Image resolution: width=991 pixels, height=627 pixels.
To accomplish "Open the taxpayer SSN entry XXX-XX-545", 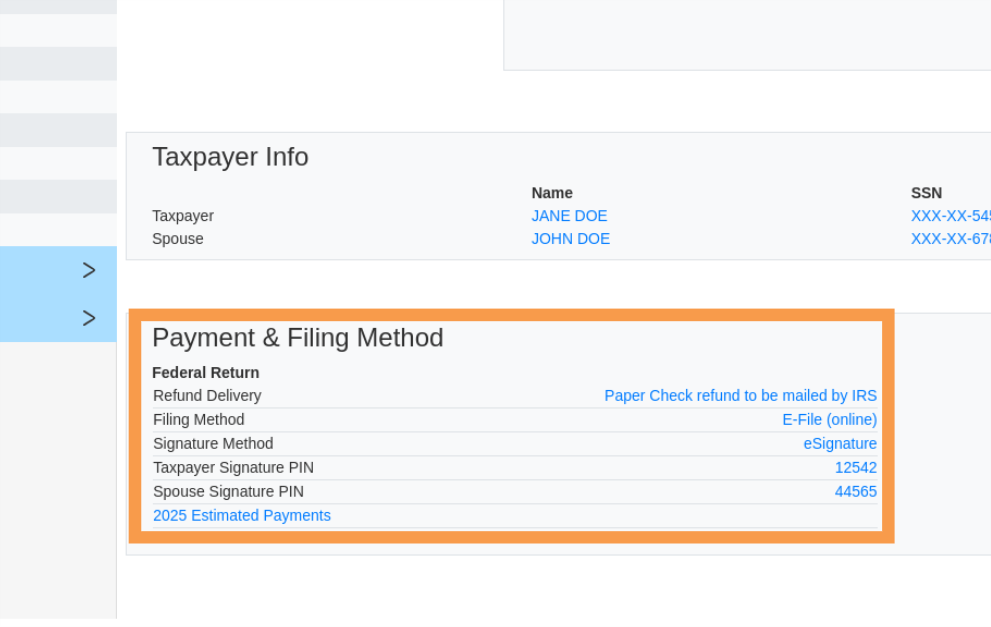I will coord(945,215).
